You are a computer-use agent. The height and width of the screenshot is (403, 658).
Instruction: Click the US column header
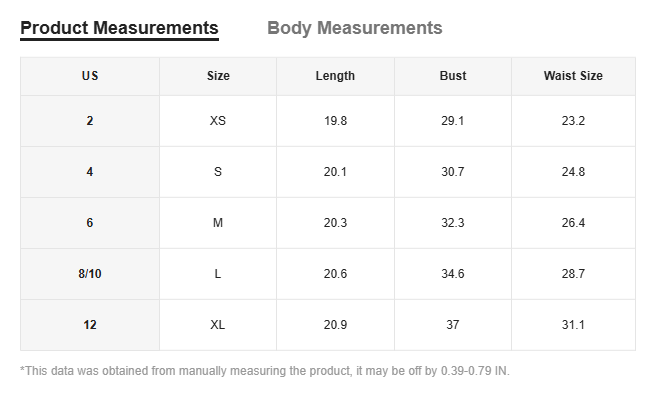point(90,76)
